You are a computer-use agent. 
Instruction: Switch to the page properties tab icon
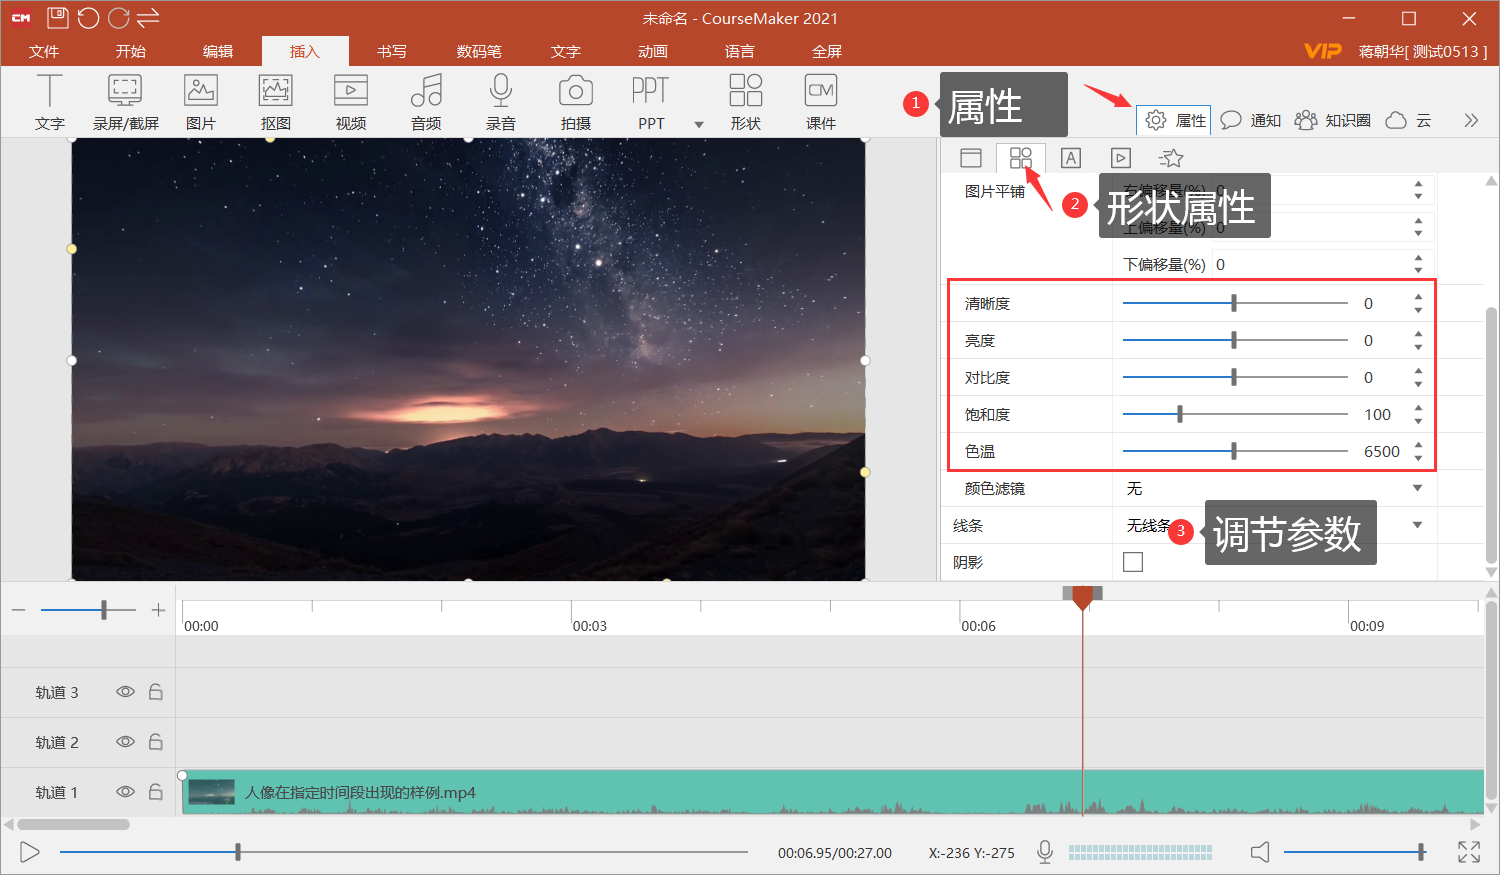[x=971, y=158]
